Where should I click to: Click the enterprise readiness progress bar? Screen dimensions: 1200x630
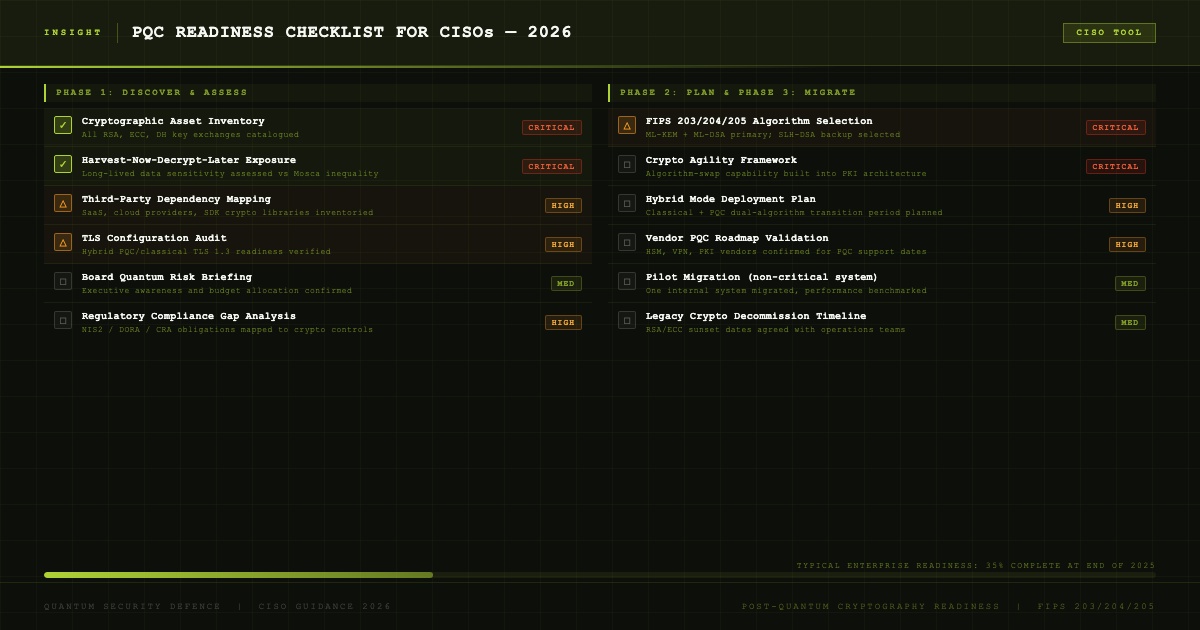(600, 575)
